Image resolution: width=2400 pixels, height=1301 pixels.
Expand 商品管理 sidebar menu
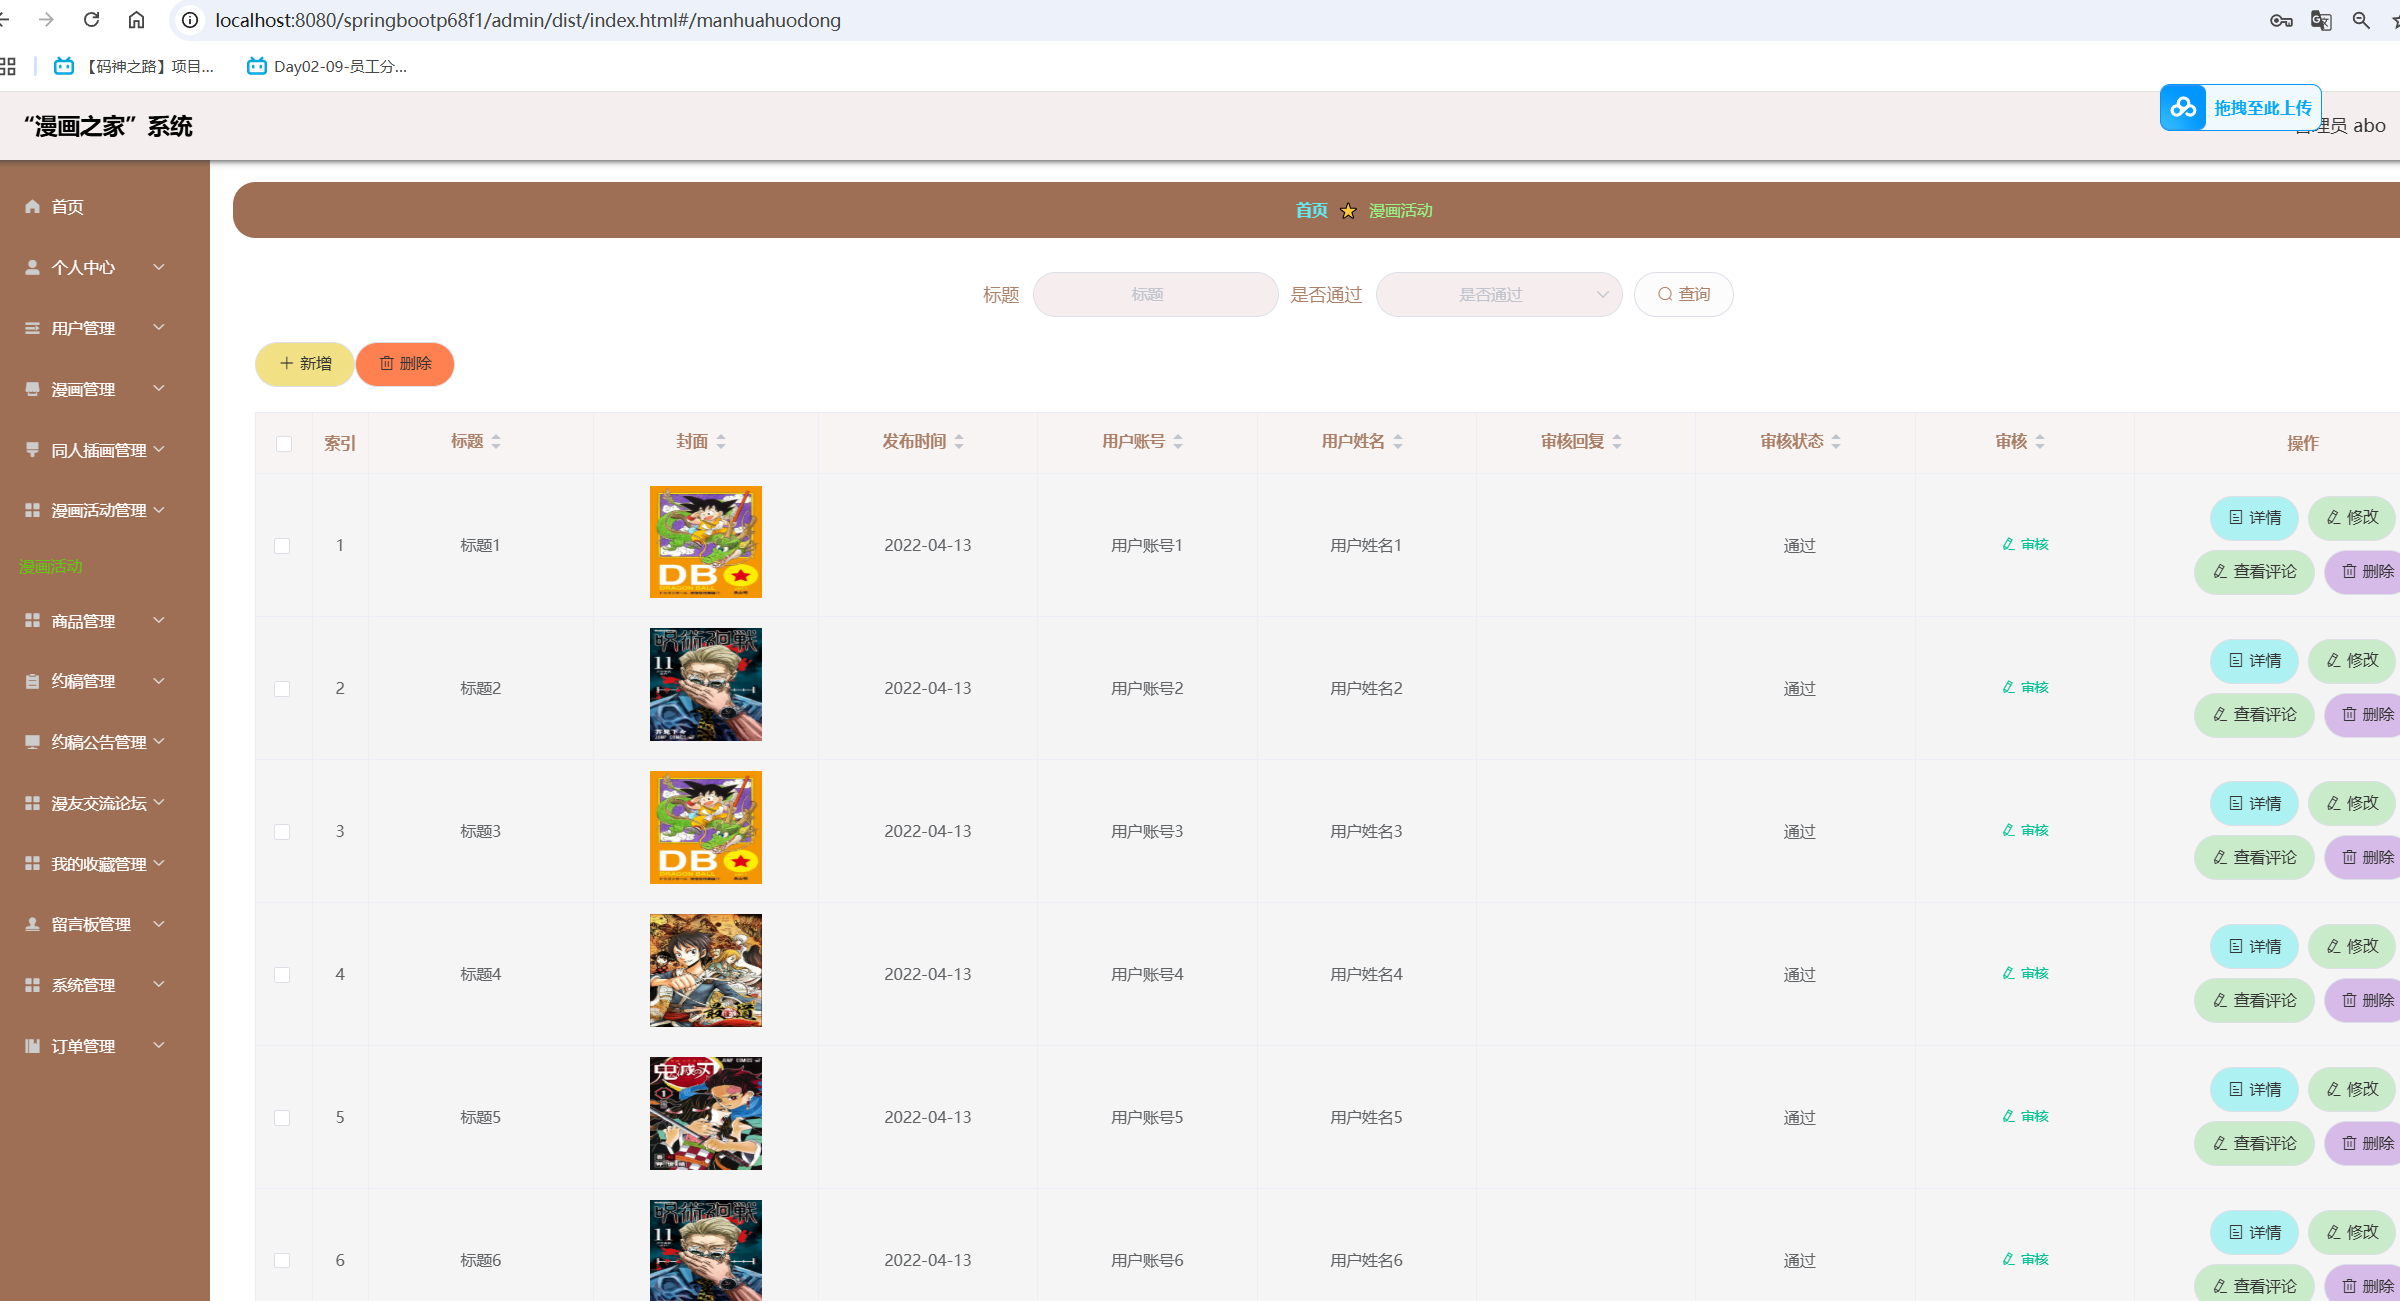[105, 622]
